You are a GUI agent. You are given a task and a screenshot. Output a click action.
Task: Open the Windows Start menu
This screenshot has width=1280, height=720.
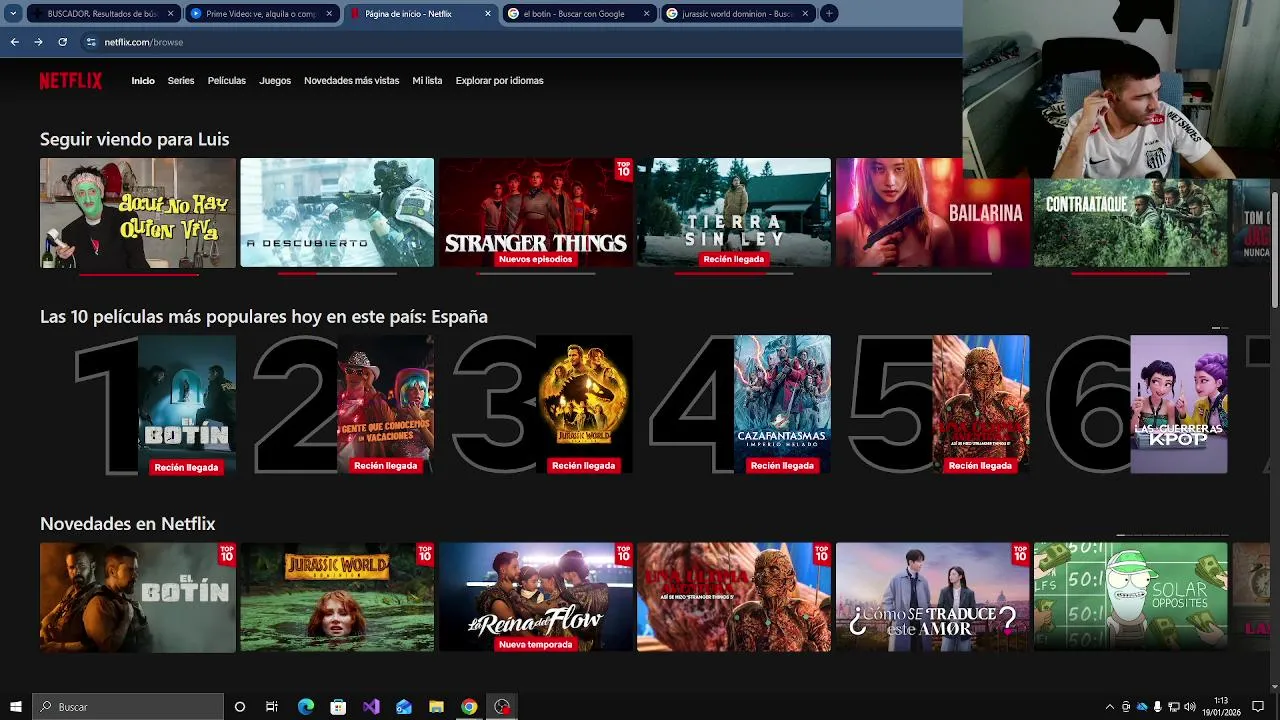click(15, 707)
